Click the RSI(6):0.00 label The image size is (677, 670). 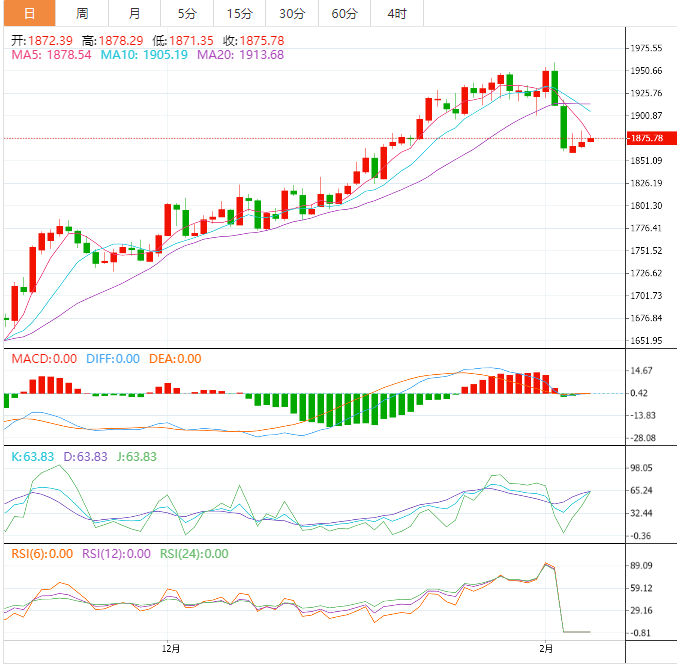[x=42, y=554]
